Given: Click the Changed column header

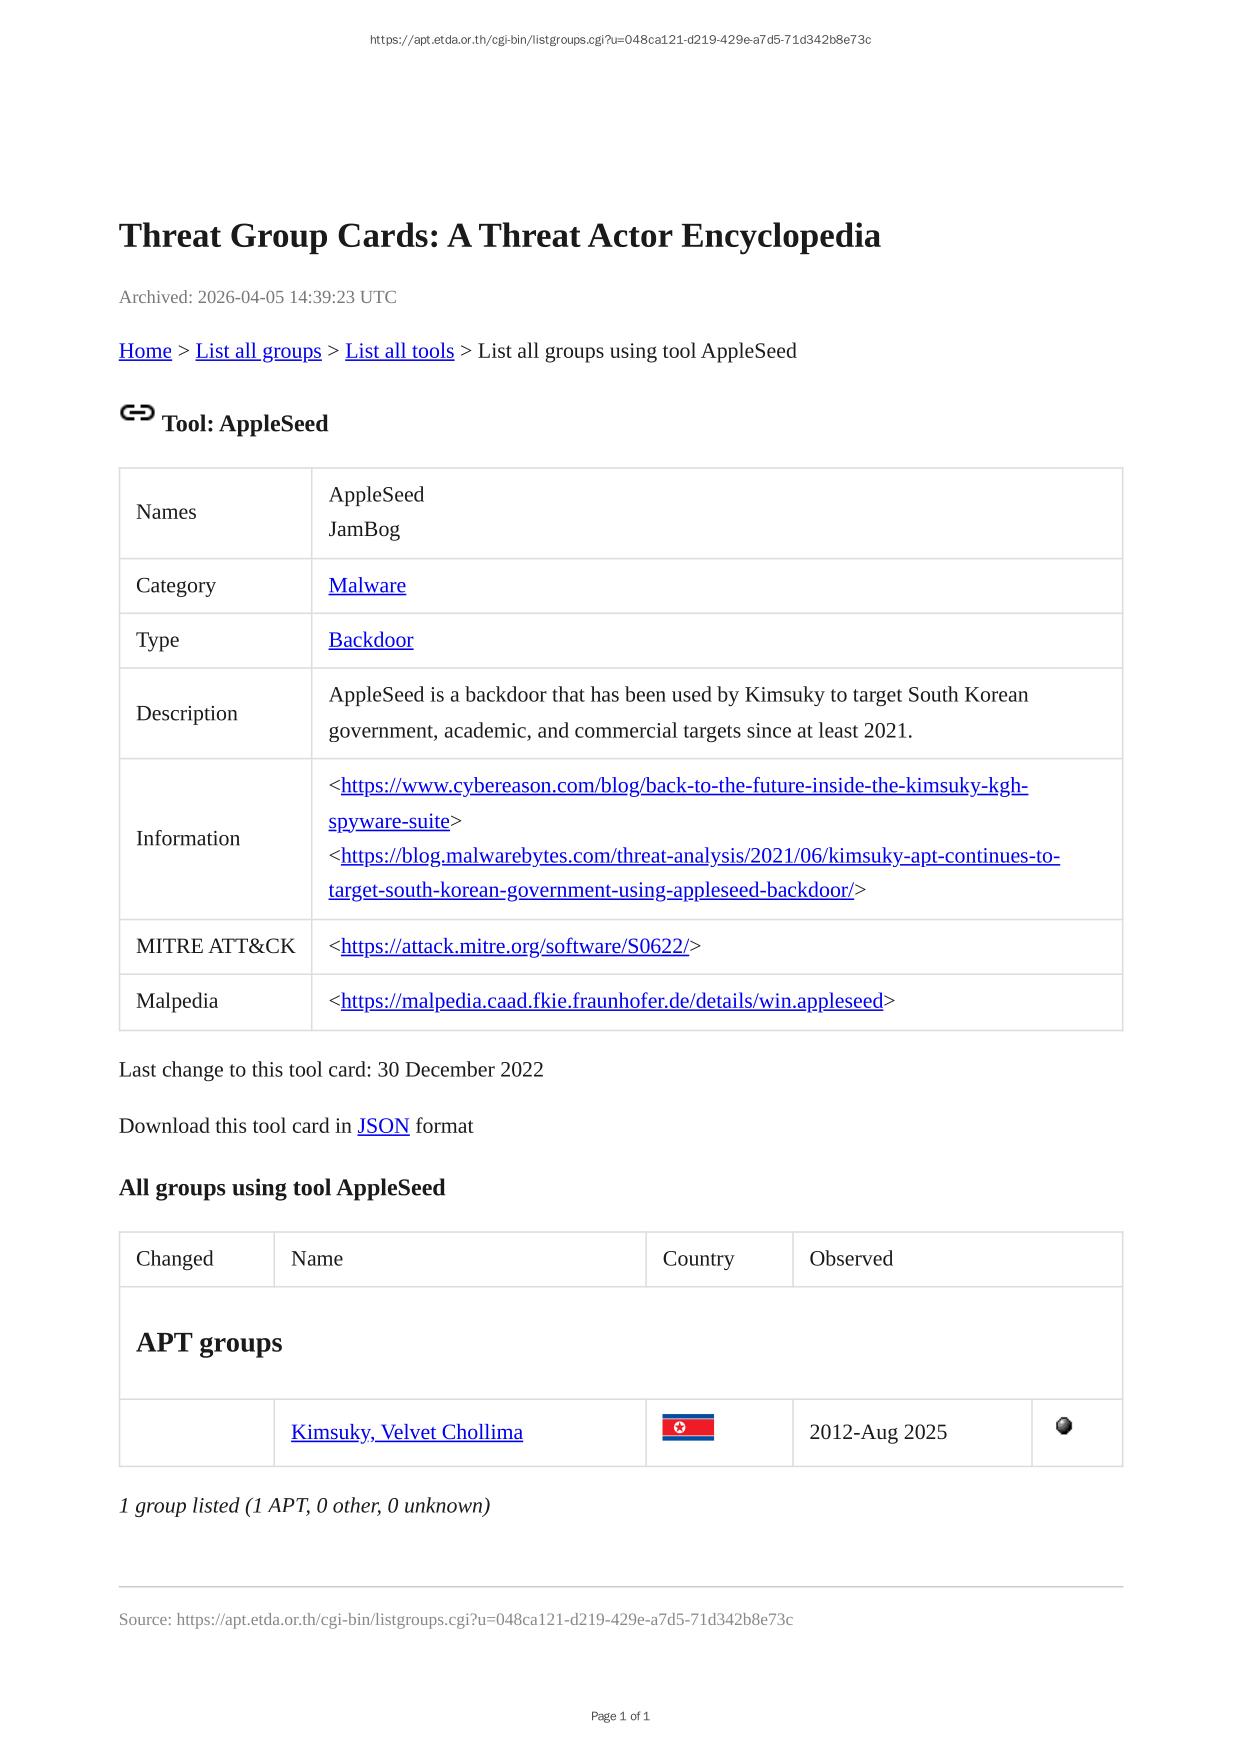Looking at the screenshot, I should click(174, 1259).
